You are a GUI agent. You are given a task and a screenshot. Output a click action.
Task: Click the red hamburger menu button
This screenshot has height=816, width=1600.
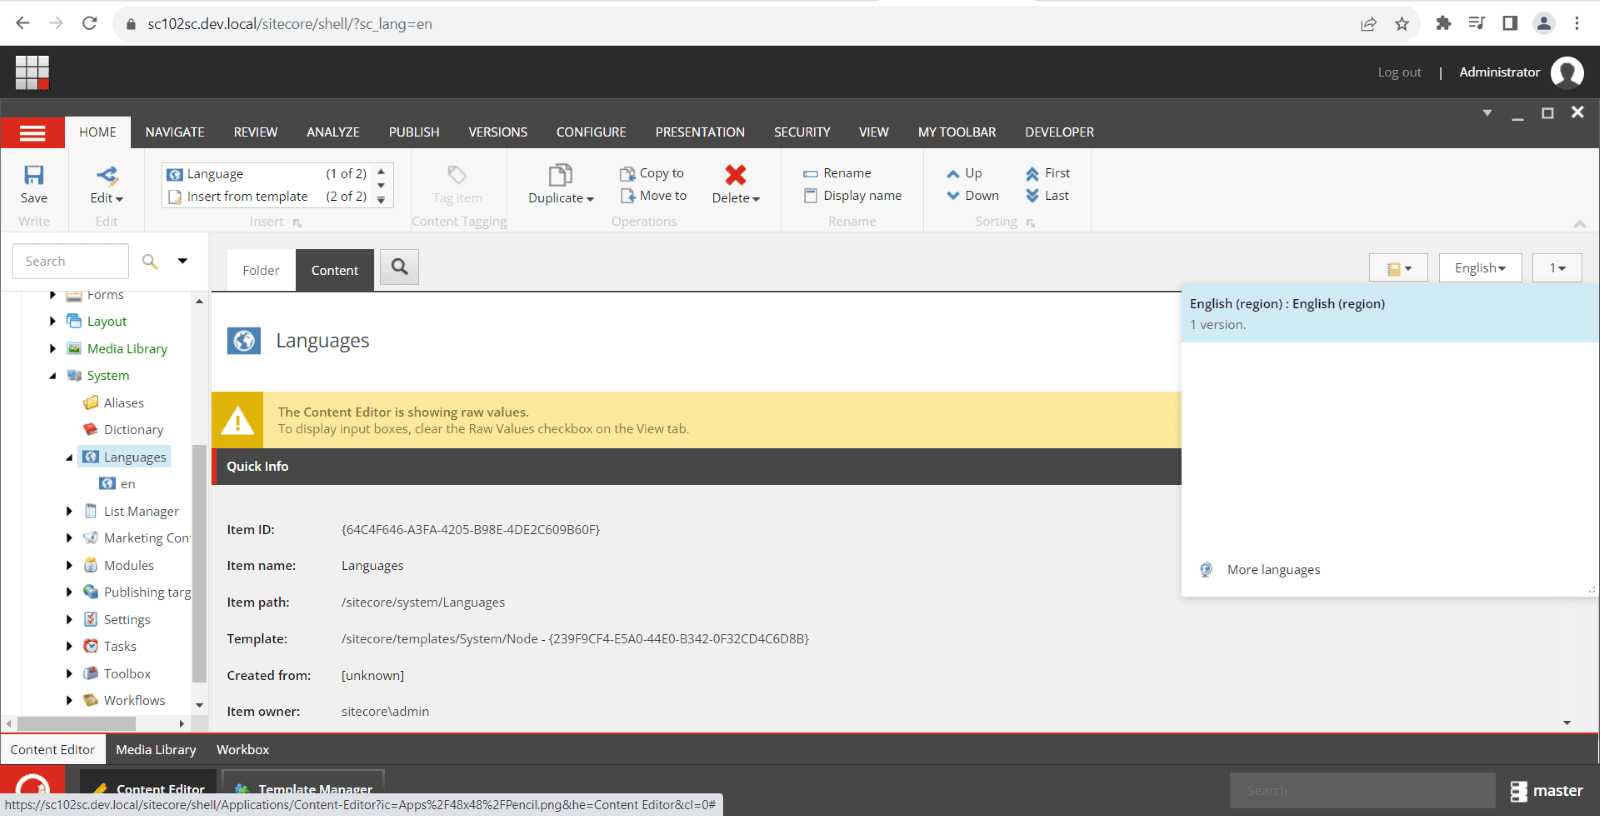[33, 132]
